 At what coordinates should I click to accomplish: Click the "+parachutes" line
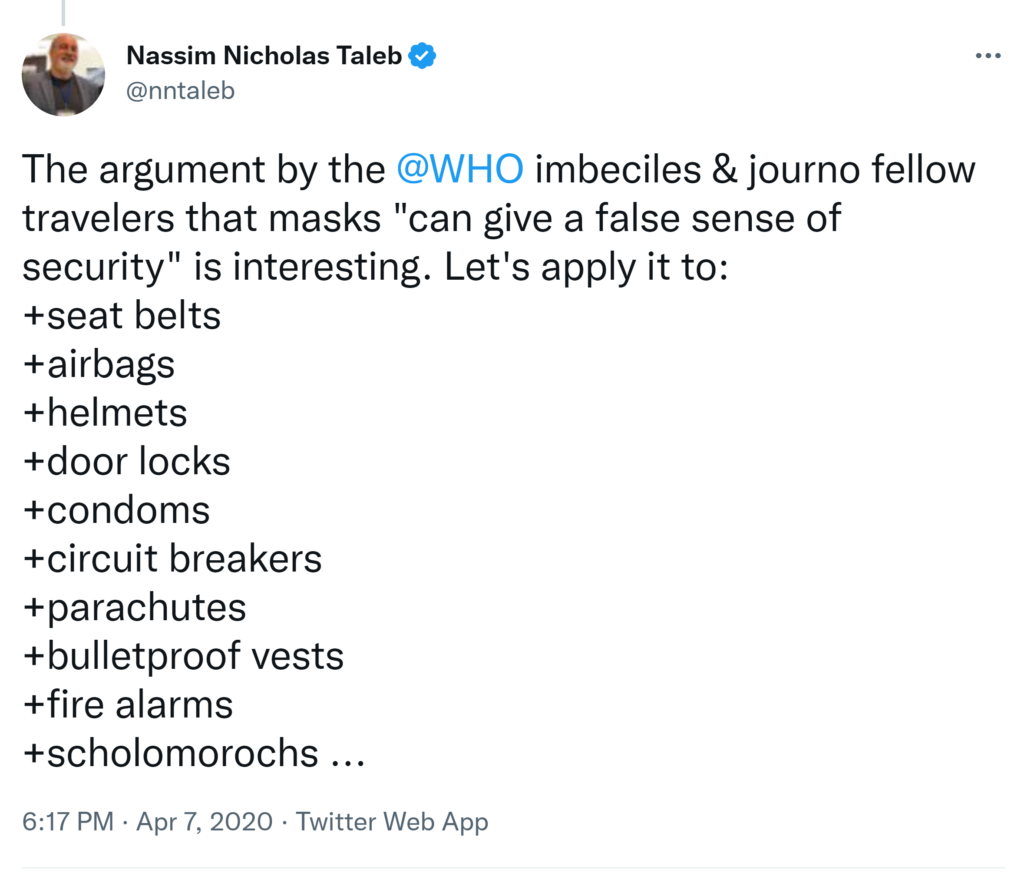click(x=134, y=607)
